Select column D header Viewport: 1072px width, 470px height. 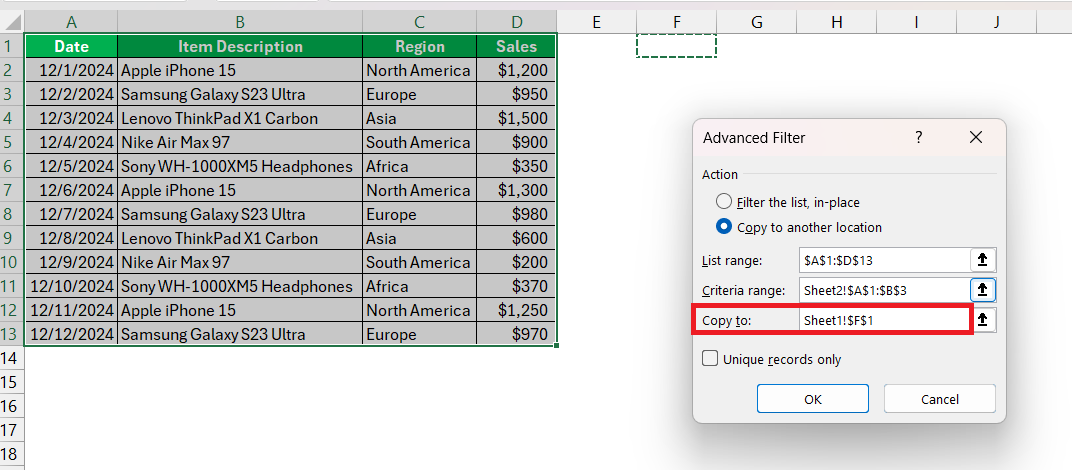517,23
